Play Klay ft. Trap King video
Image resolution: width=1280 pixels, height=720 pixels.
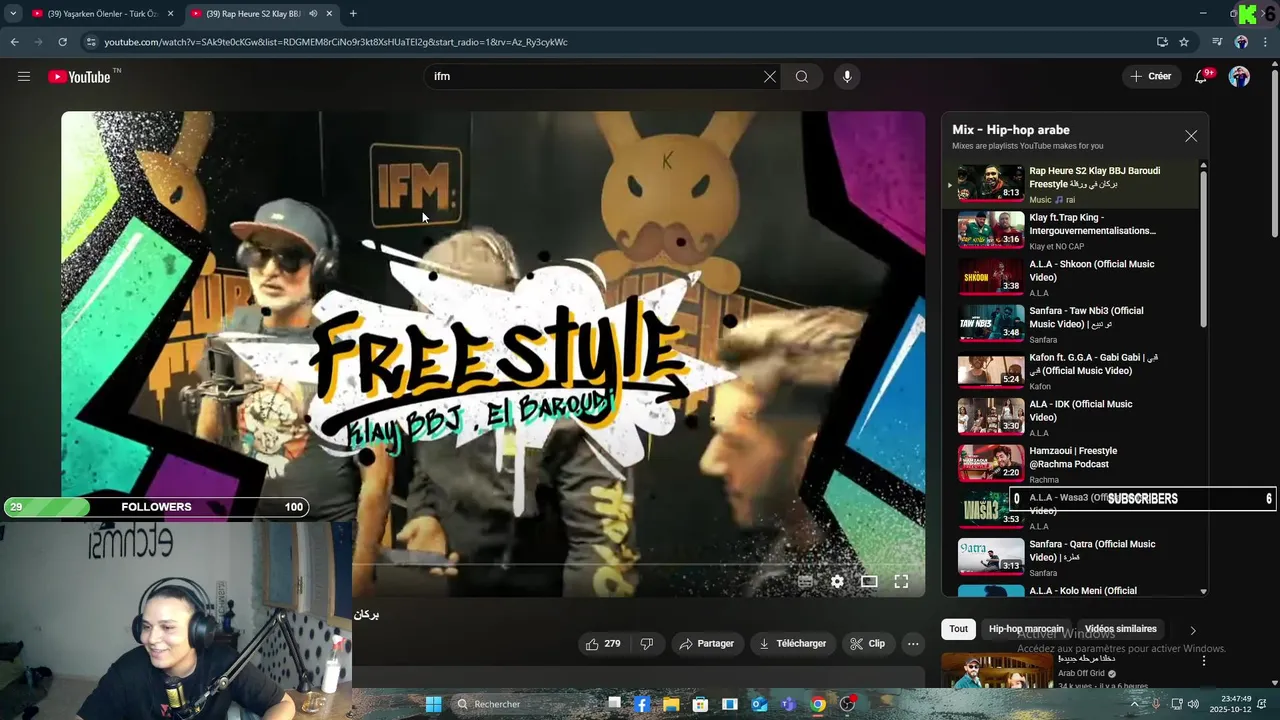pyautogui.click(x=1070, y=231)
